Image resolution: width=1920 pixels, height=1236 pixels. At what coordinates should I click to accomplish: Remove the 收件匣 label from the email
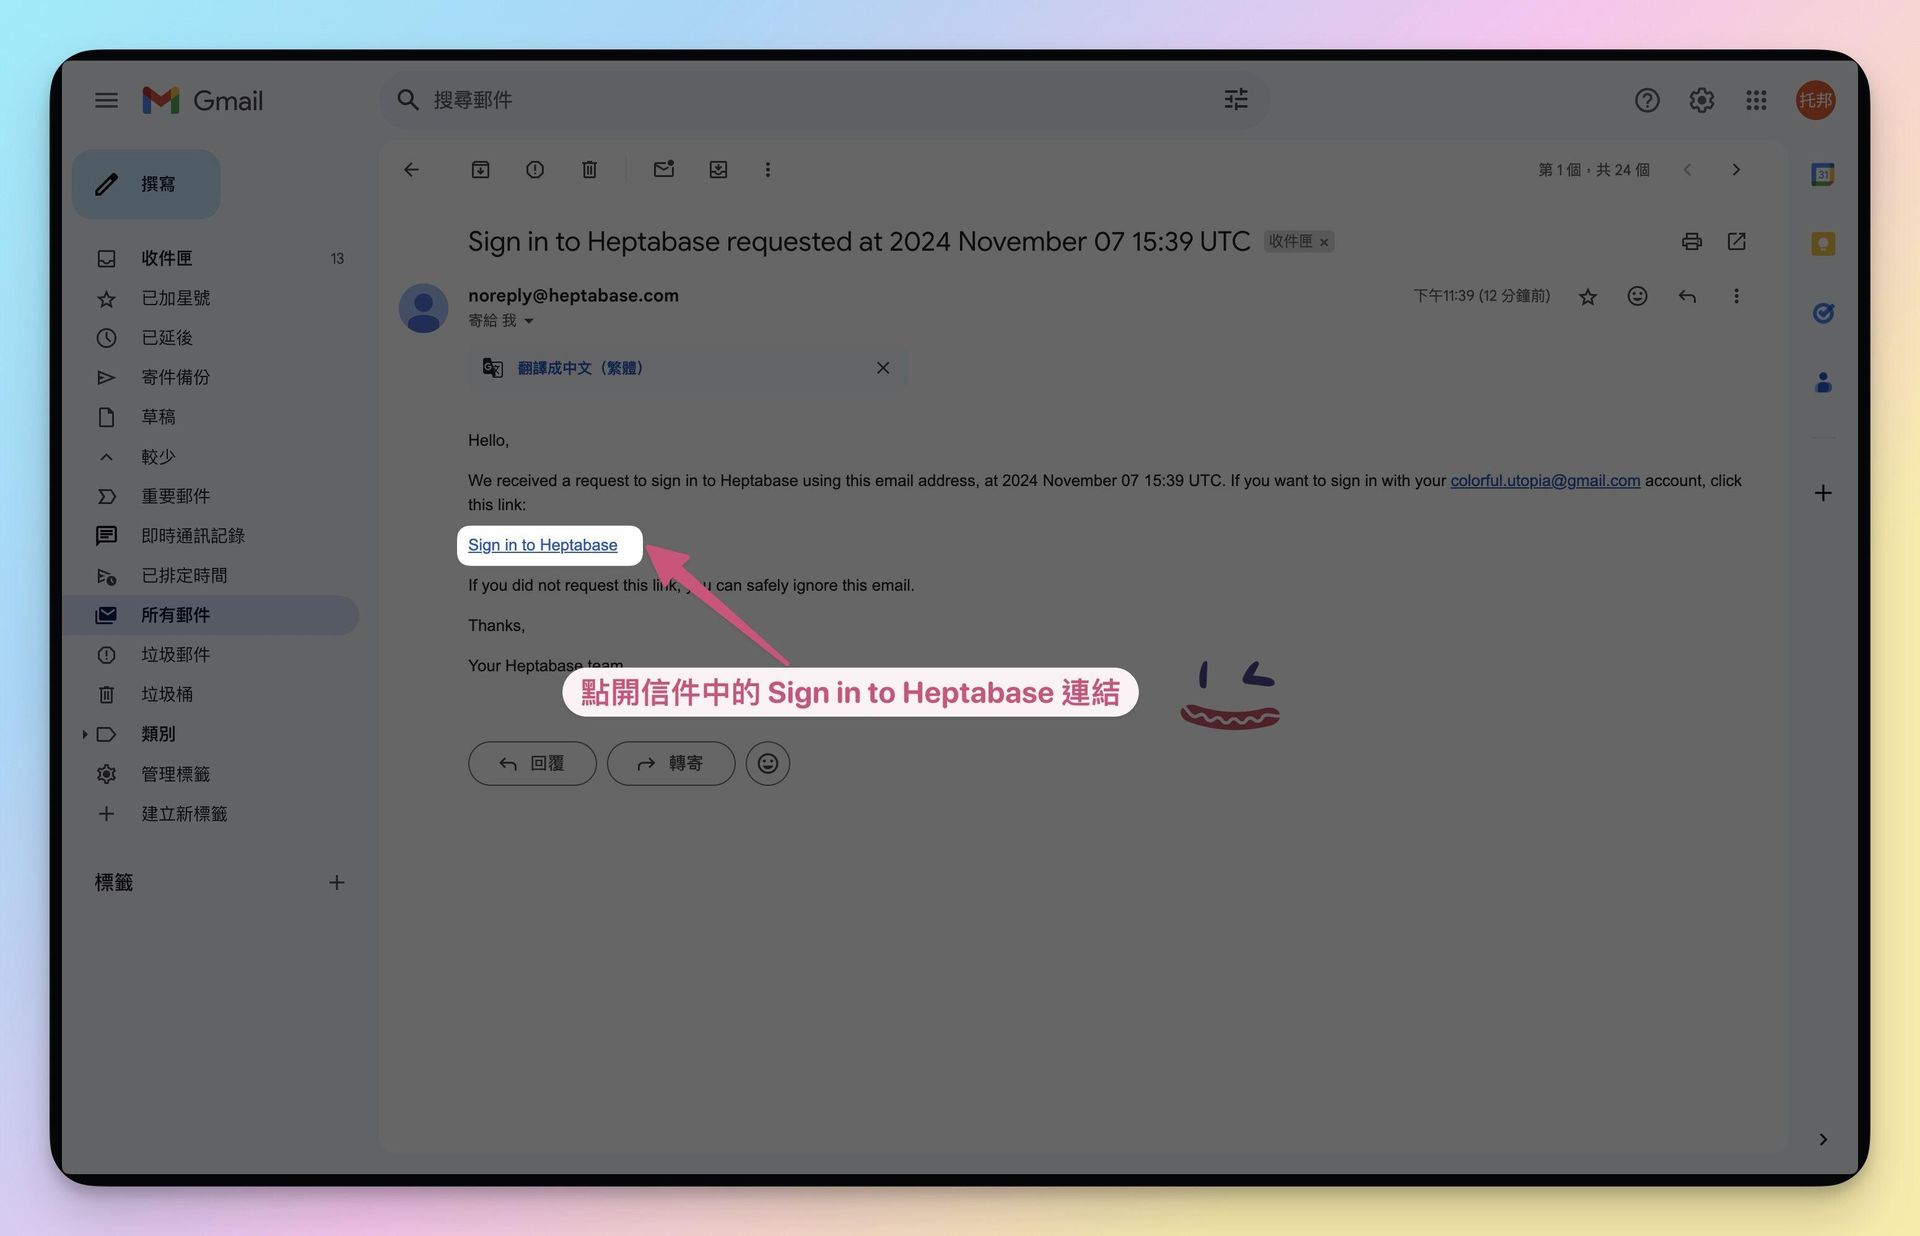pyautogui.click(x=1324, y=242)
